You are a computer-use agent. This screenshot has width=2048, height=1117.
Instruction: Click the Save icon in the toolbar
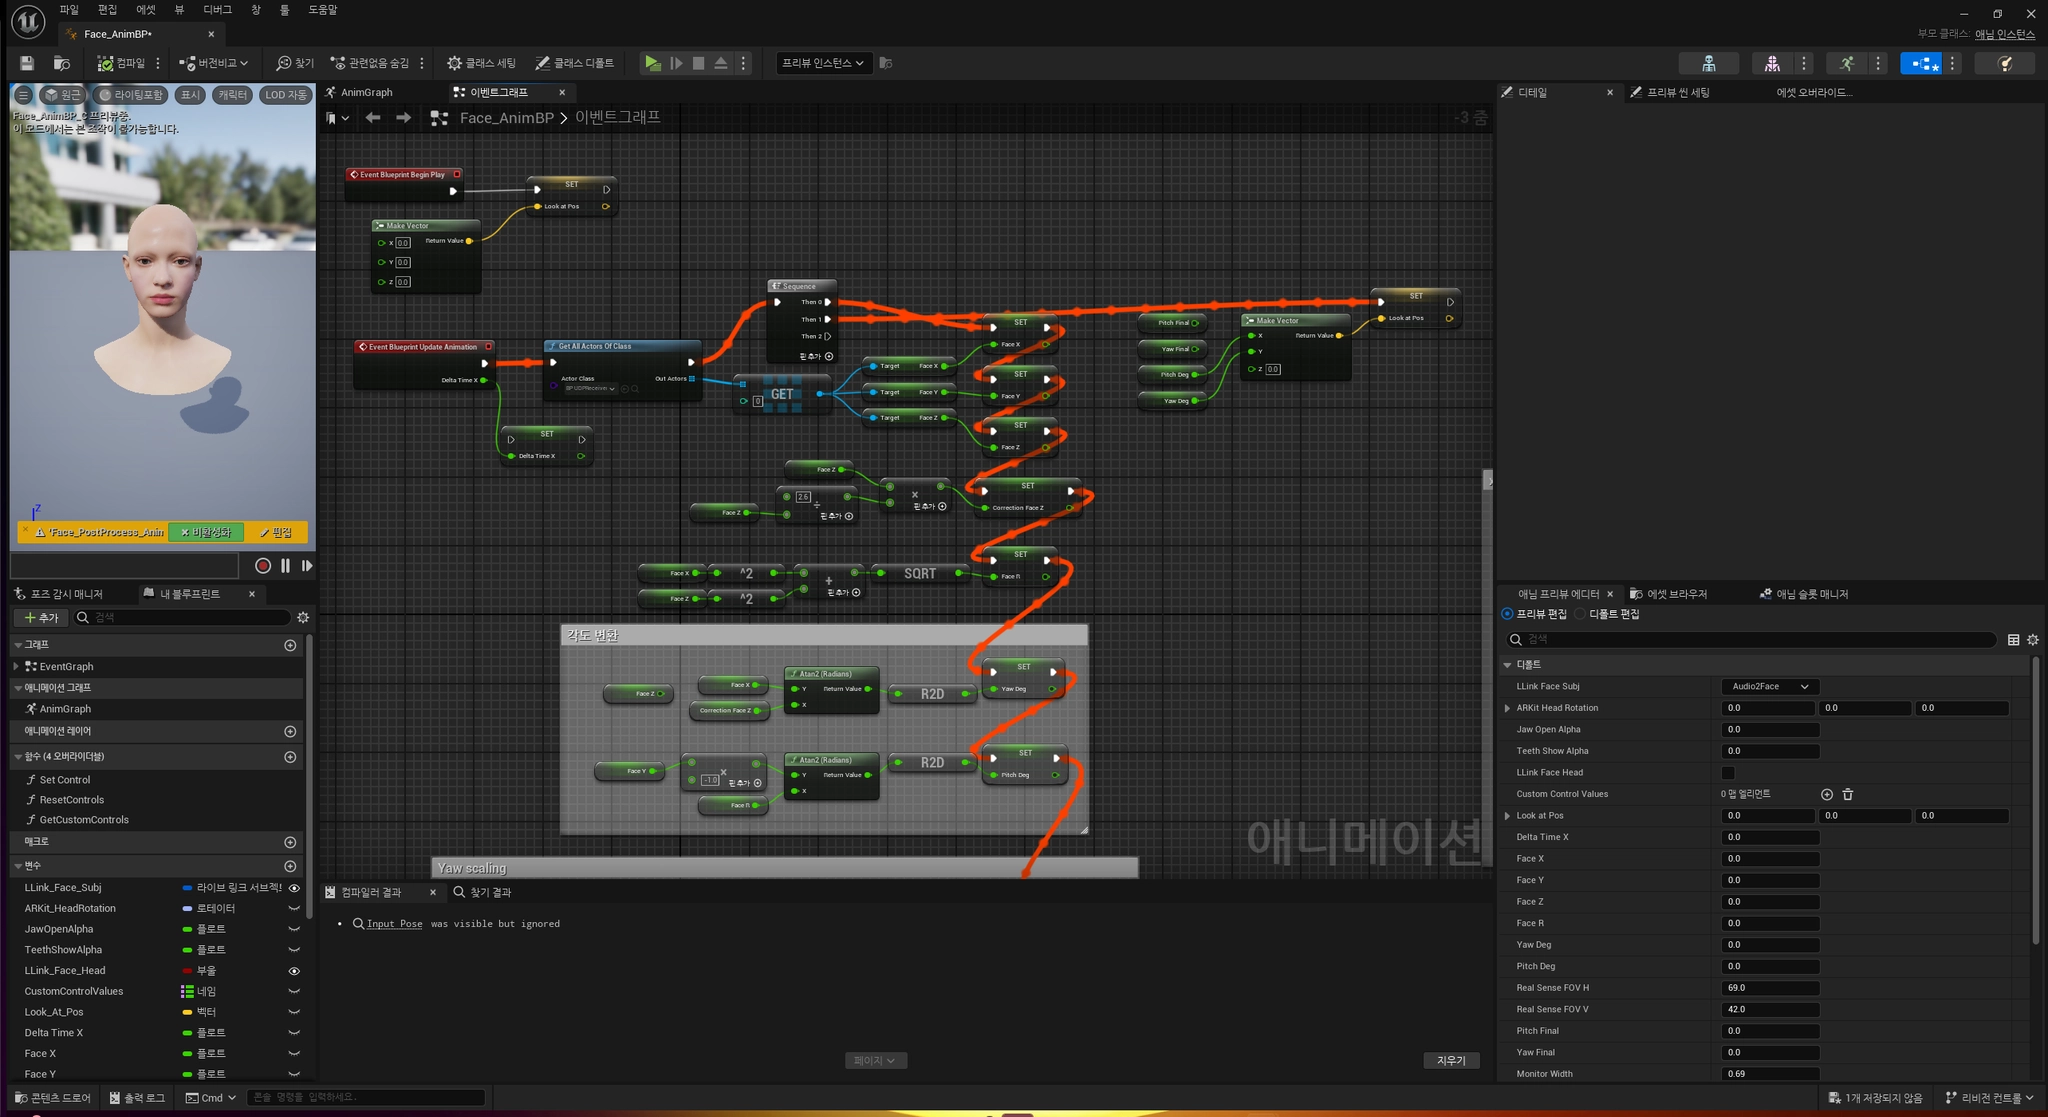click(27, 63)
